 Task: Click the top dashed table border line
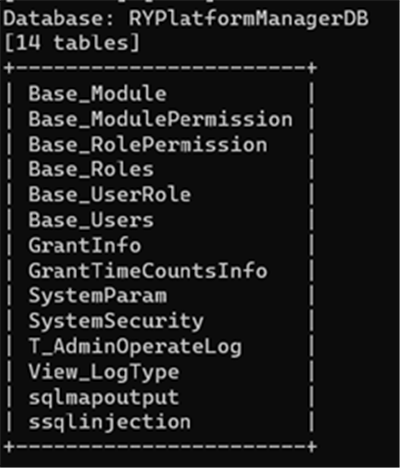point(160,68)
